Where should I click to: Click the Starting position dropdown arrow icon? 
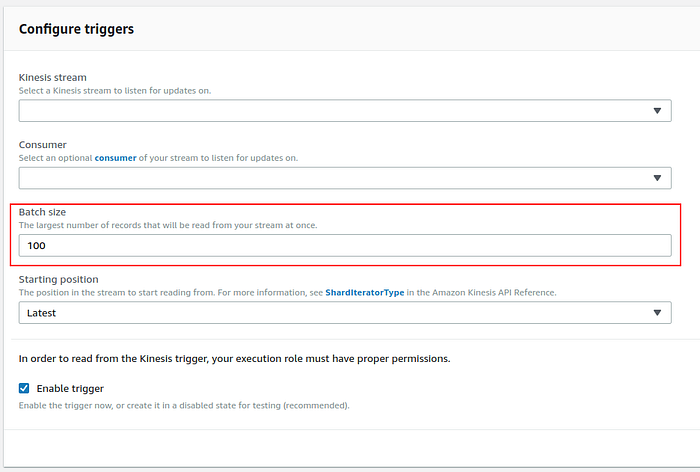pyautogui.click(x=657, y=313)
